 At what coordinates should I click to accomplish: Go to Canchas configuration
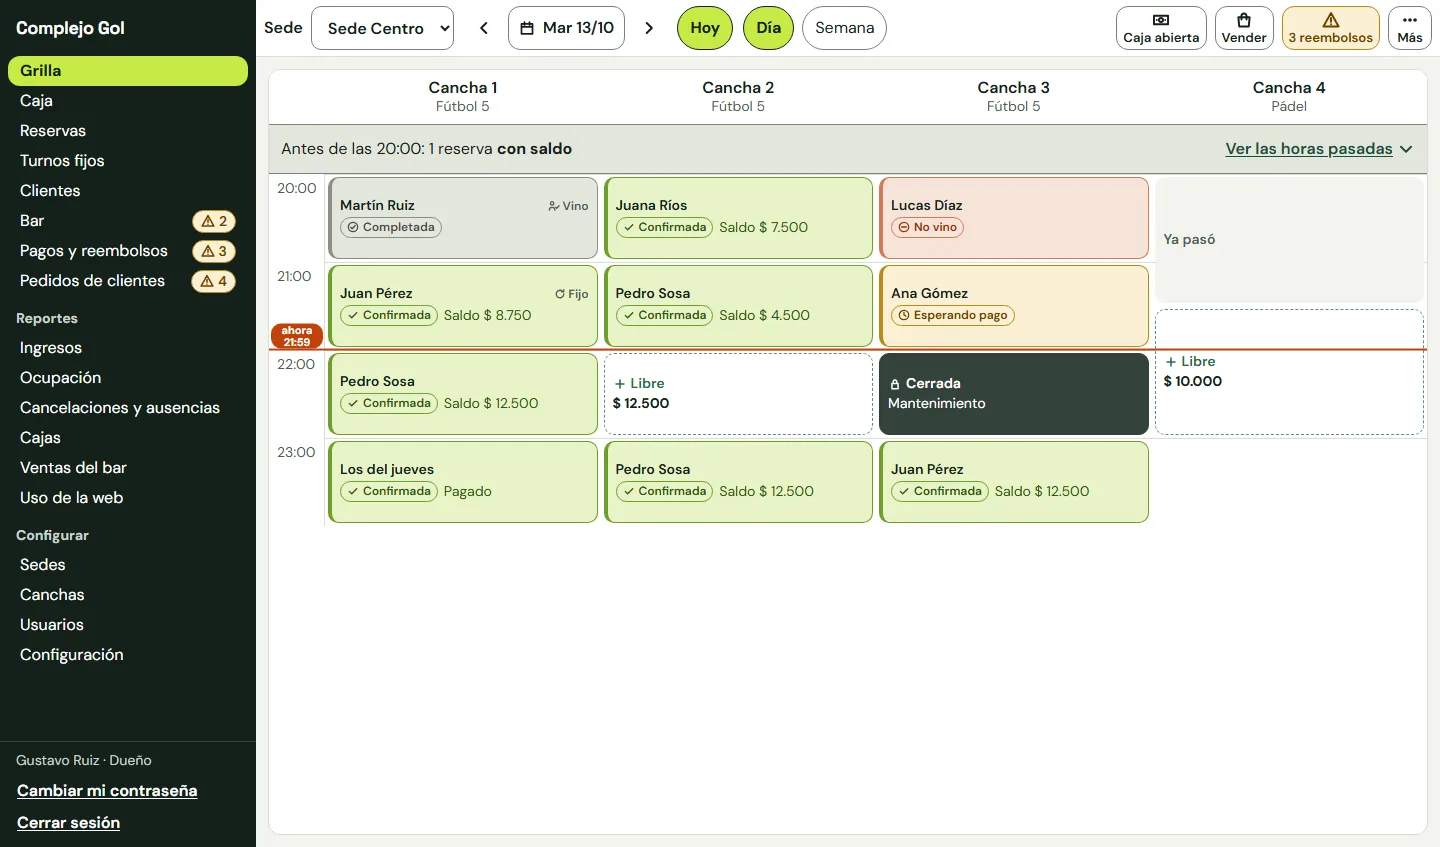coord(128,595)
